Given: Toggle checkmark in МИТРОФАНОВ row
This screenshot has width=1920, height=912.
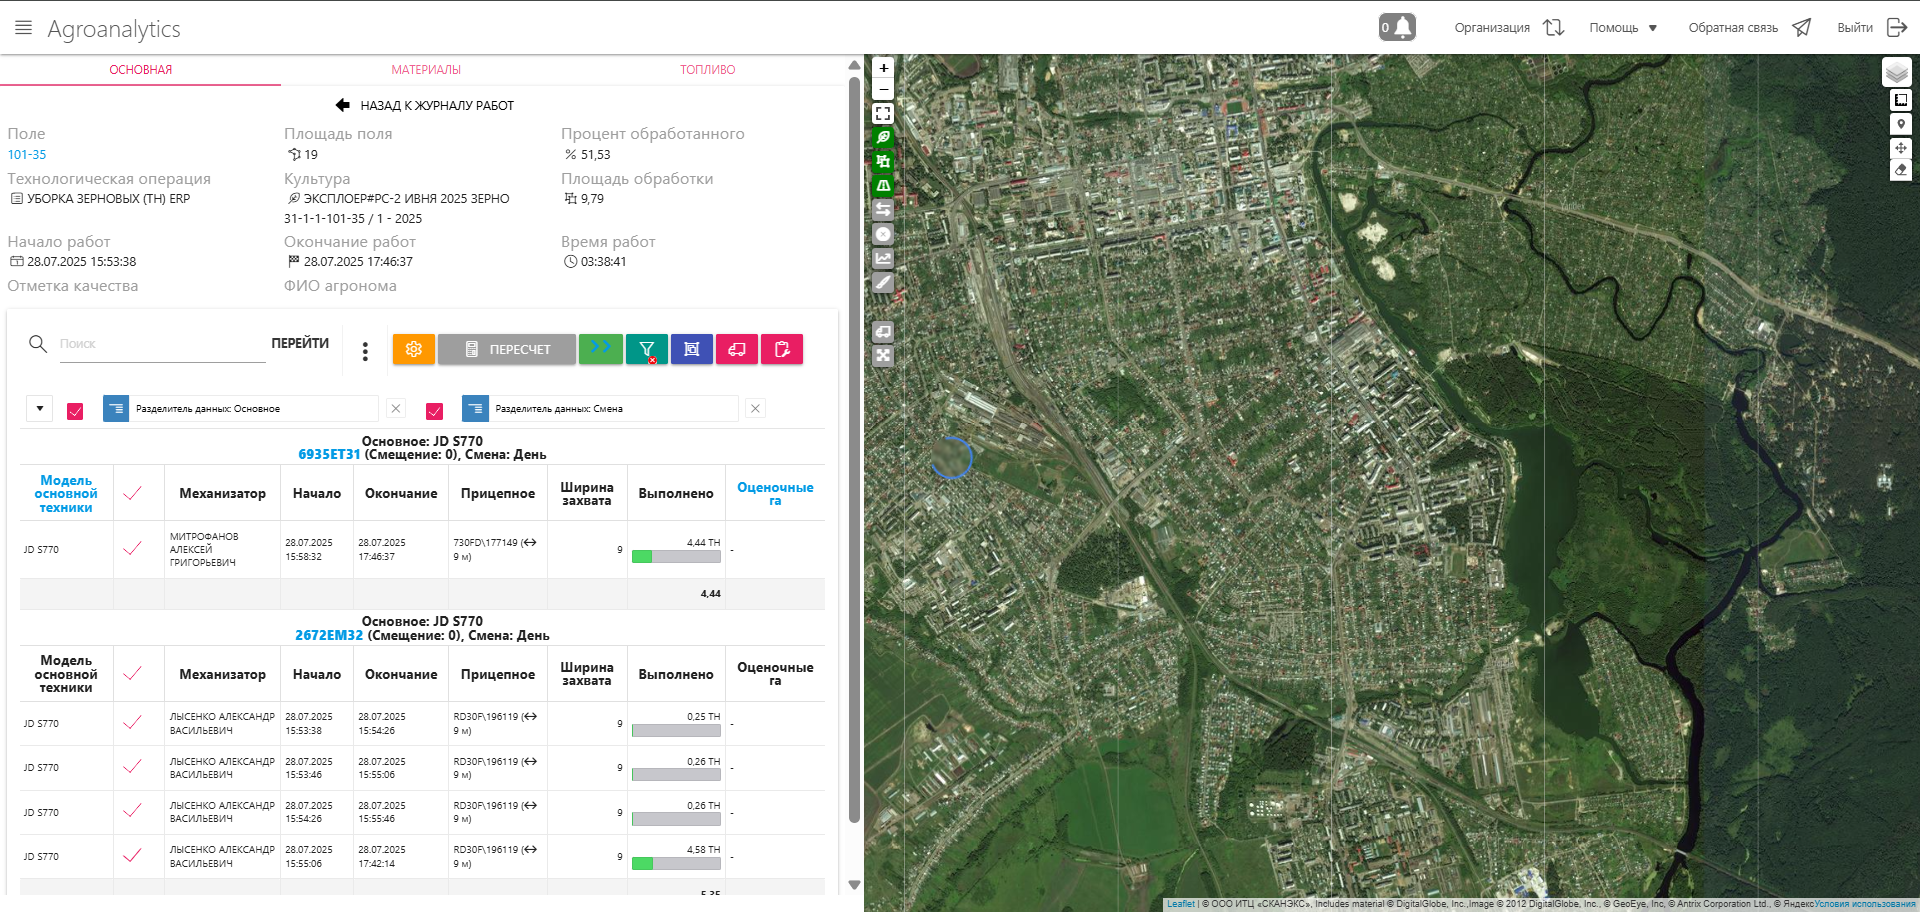Looking at the screenshot, I should pyautogui.click(x=132, y=549).
